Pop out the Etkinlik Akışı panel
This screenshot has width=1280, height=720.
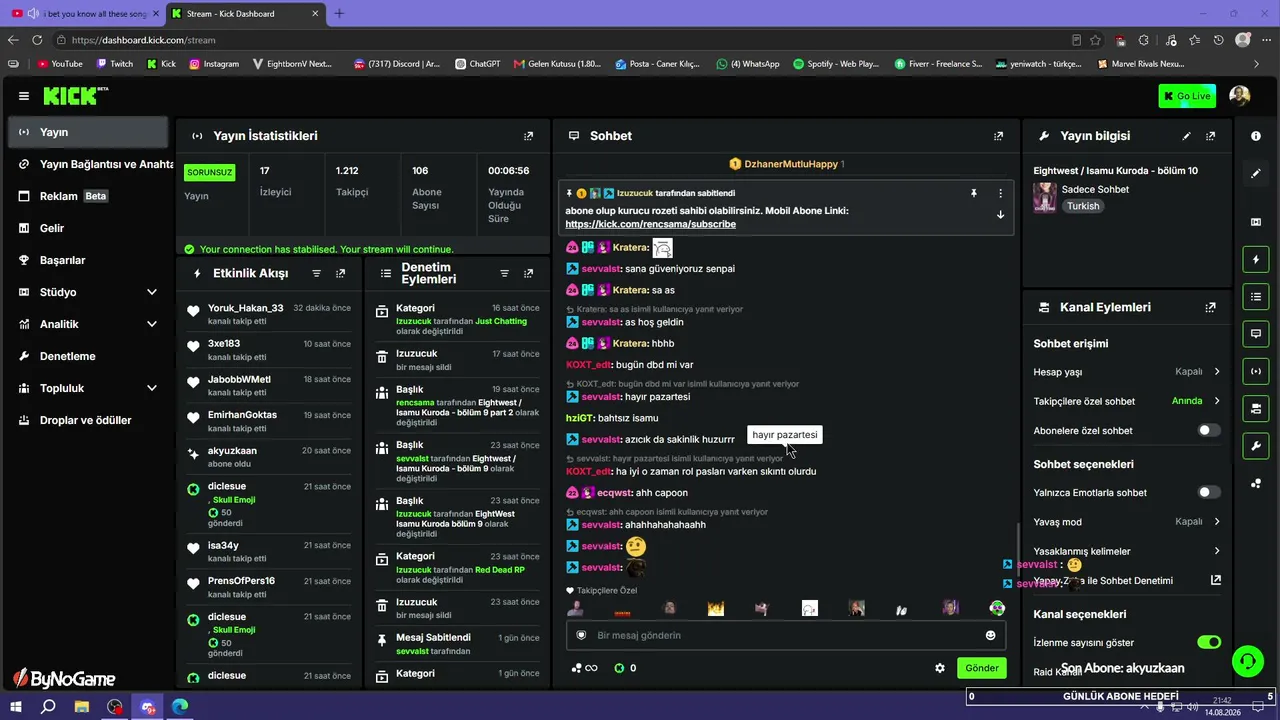[x=341, y=273]
